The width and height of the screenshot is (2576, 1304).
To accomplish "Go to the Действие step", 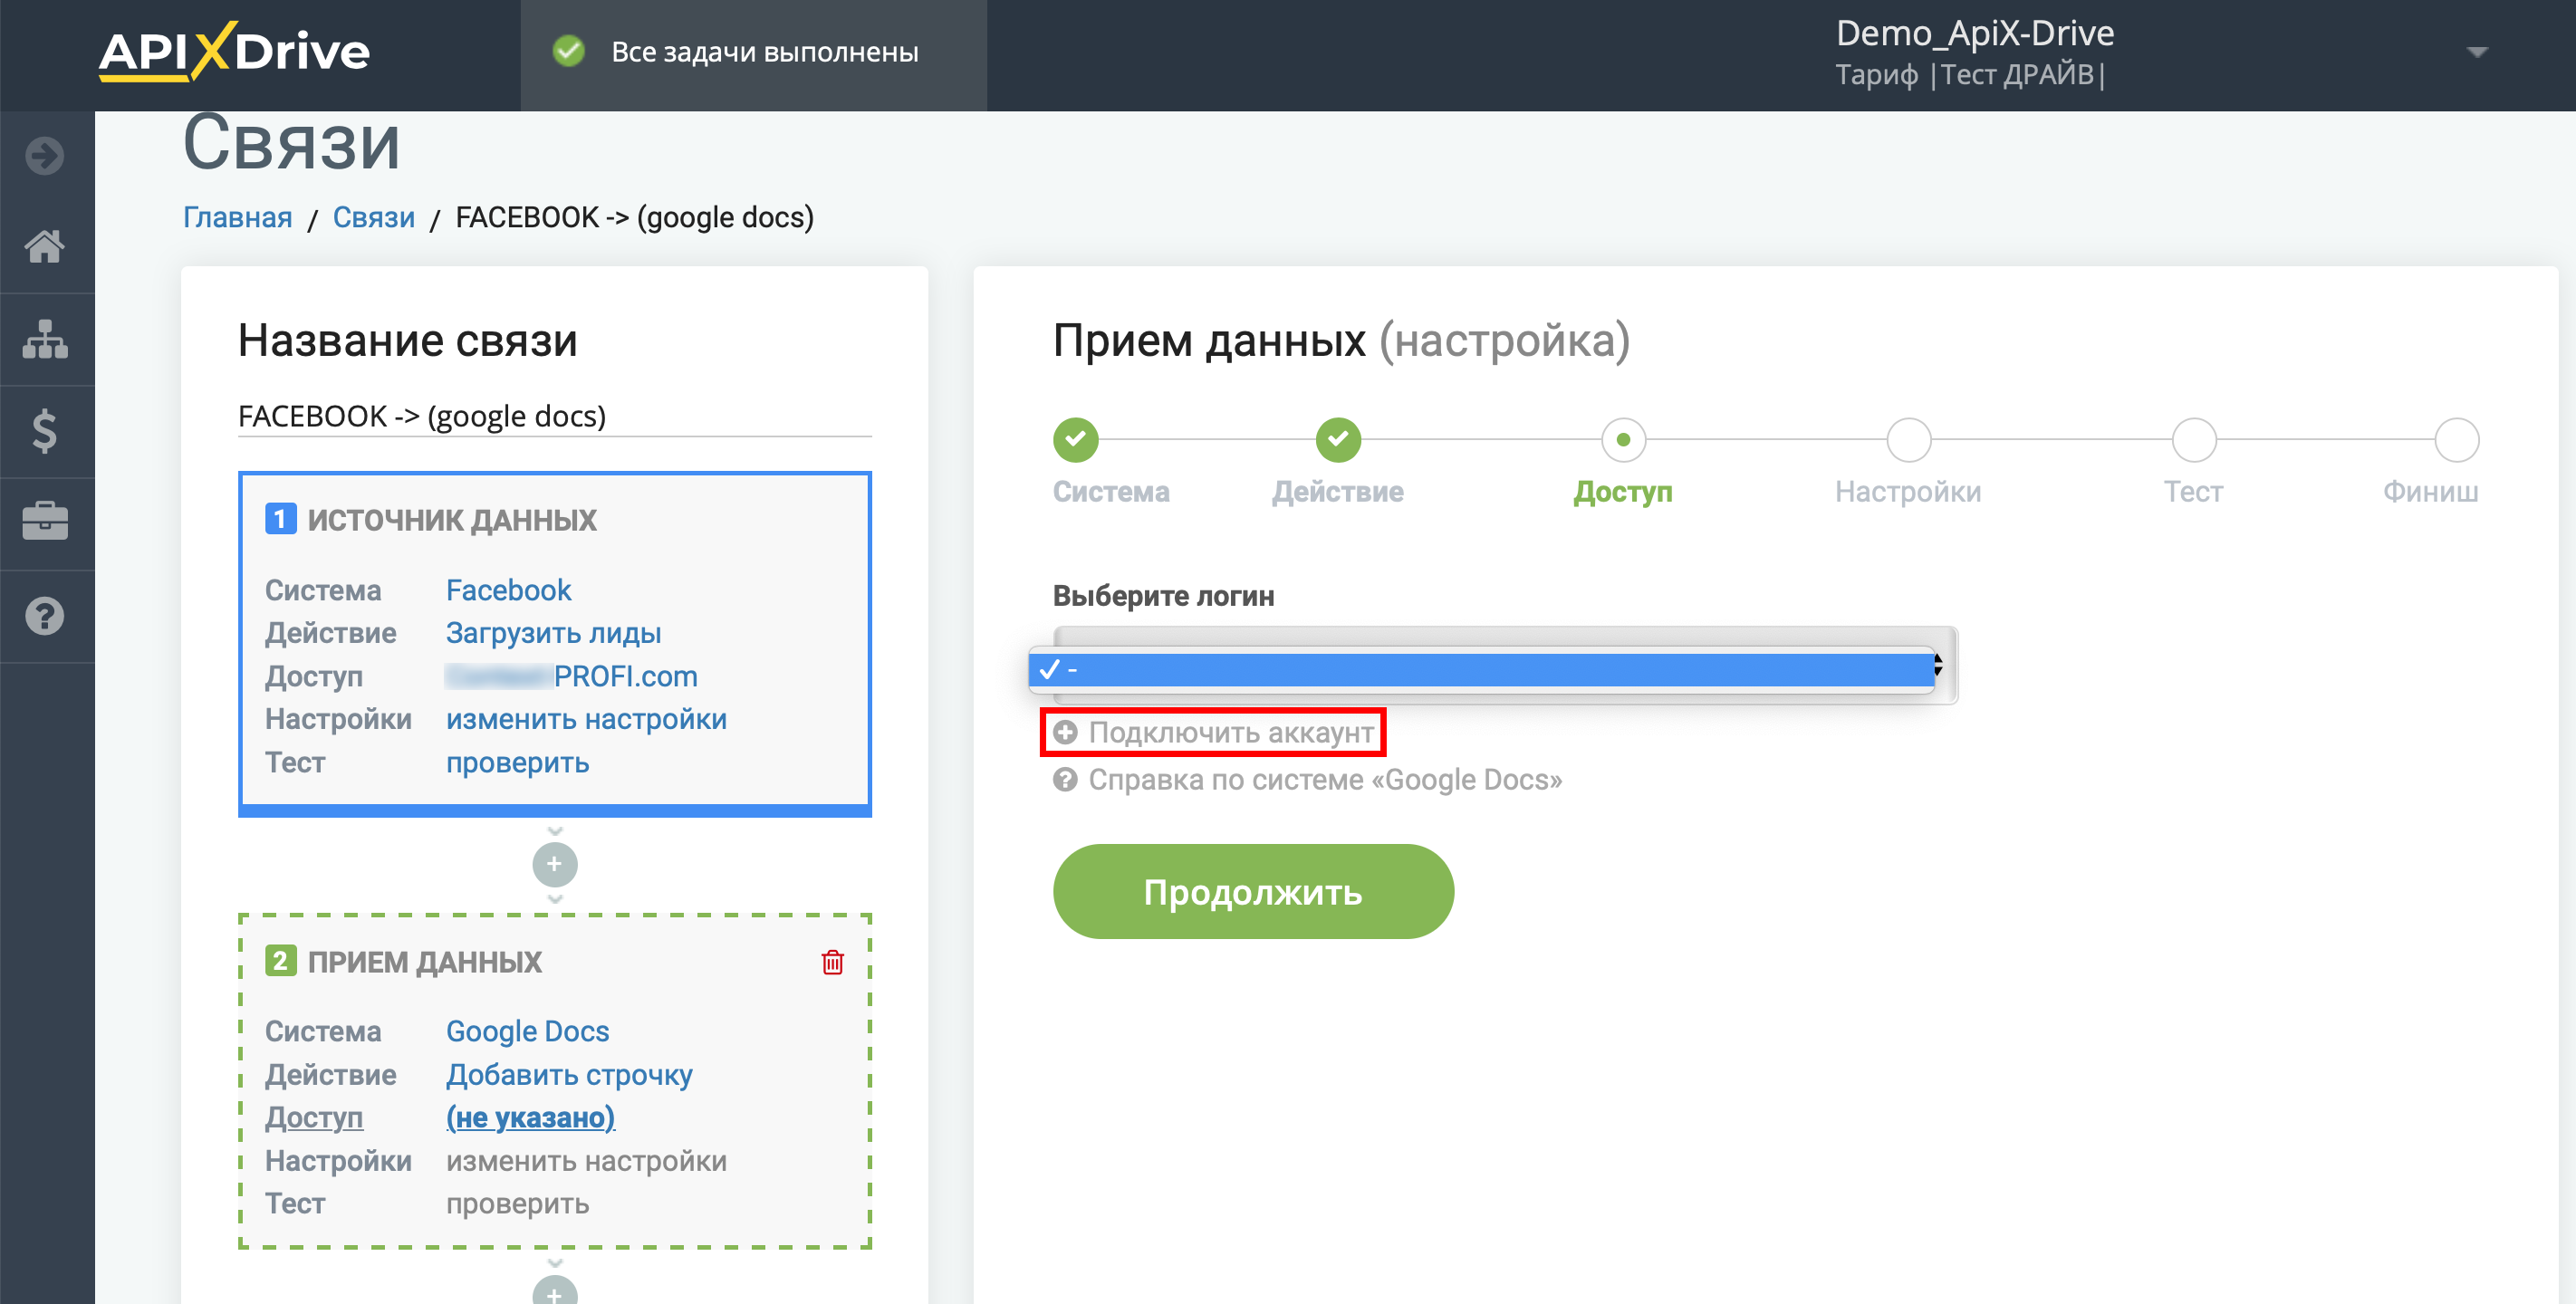I will click(1338, 440).
